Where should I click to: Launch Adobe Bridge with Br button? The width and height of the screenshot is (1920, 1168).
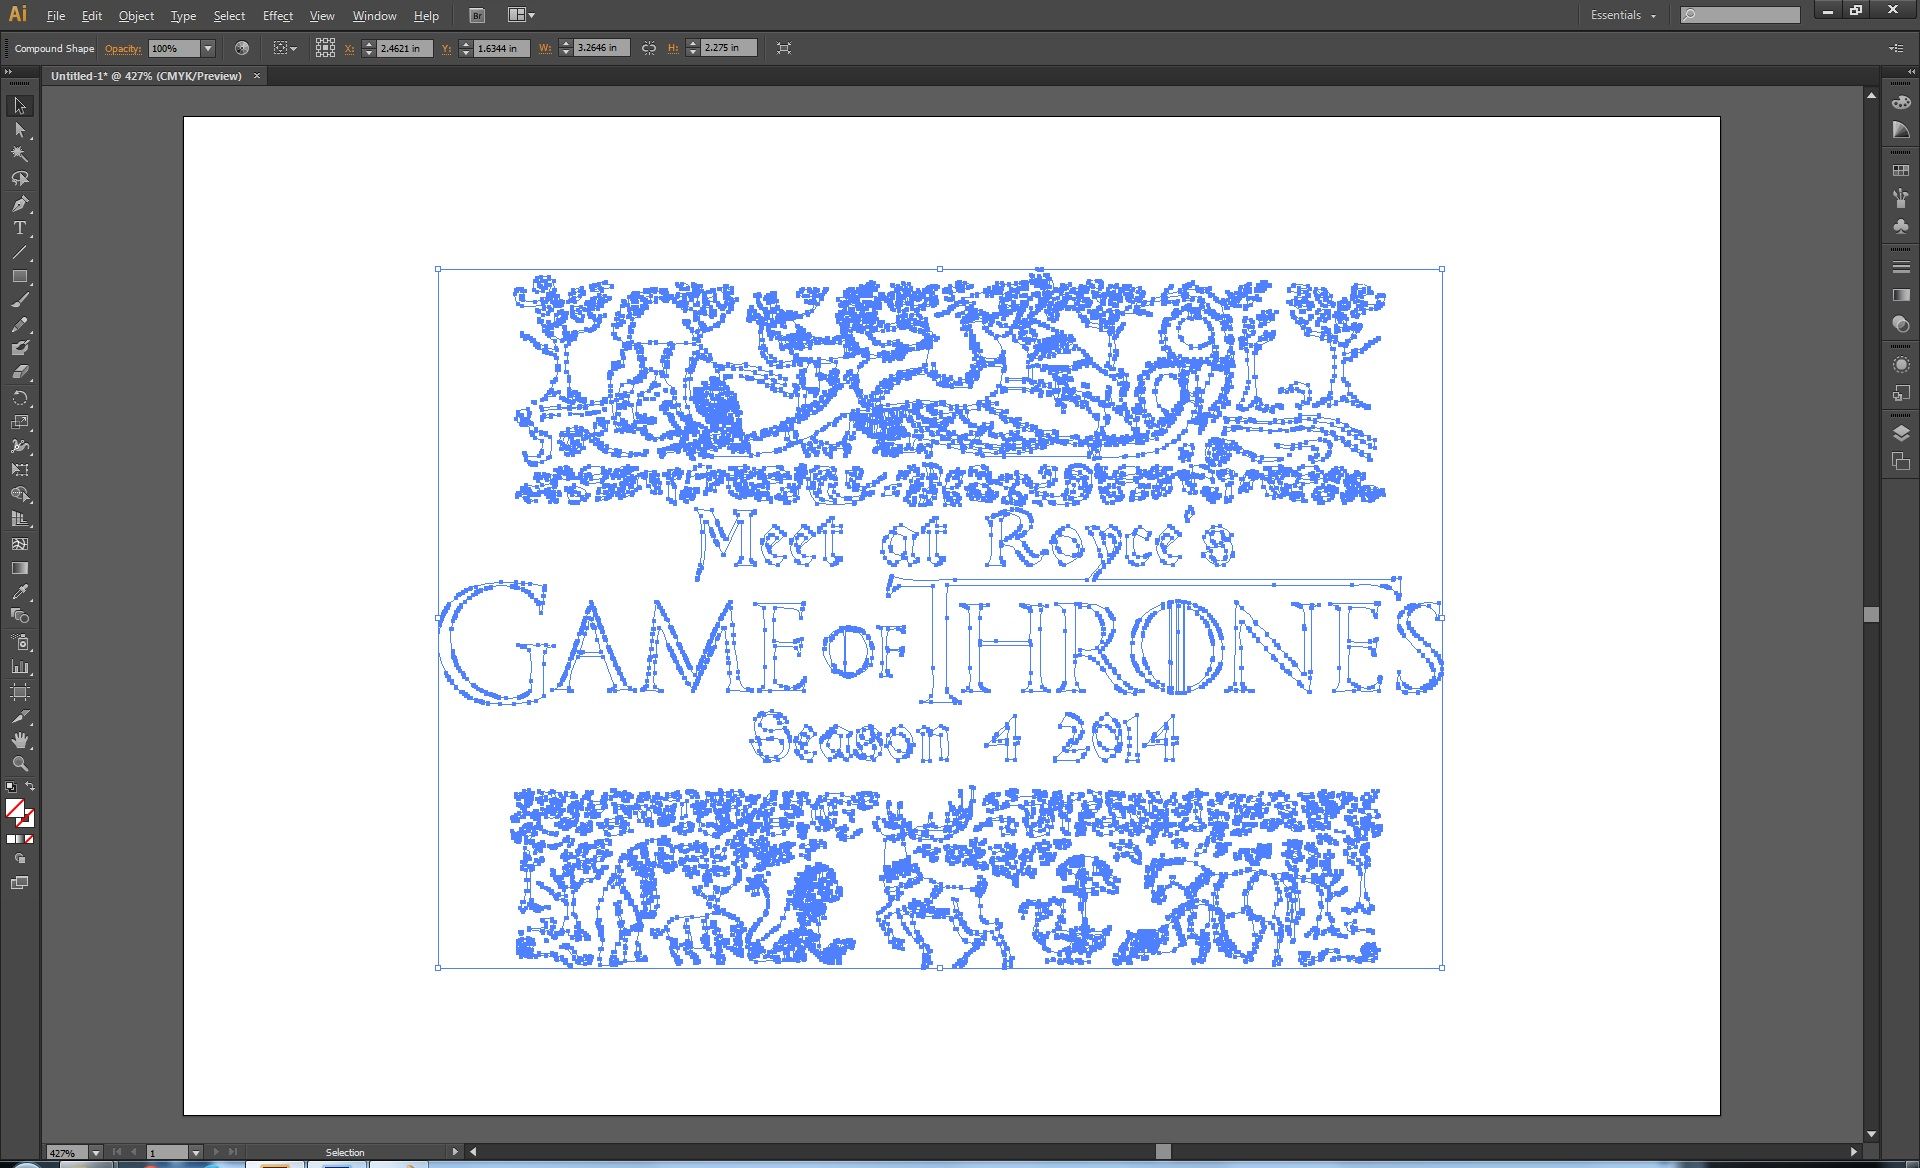pos(477,15)
